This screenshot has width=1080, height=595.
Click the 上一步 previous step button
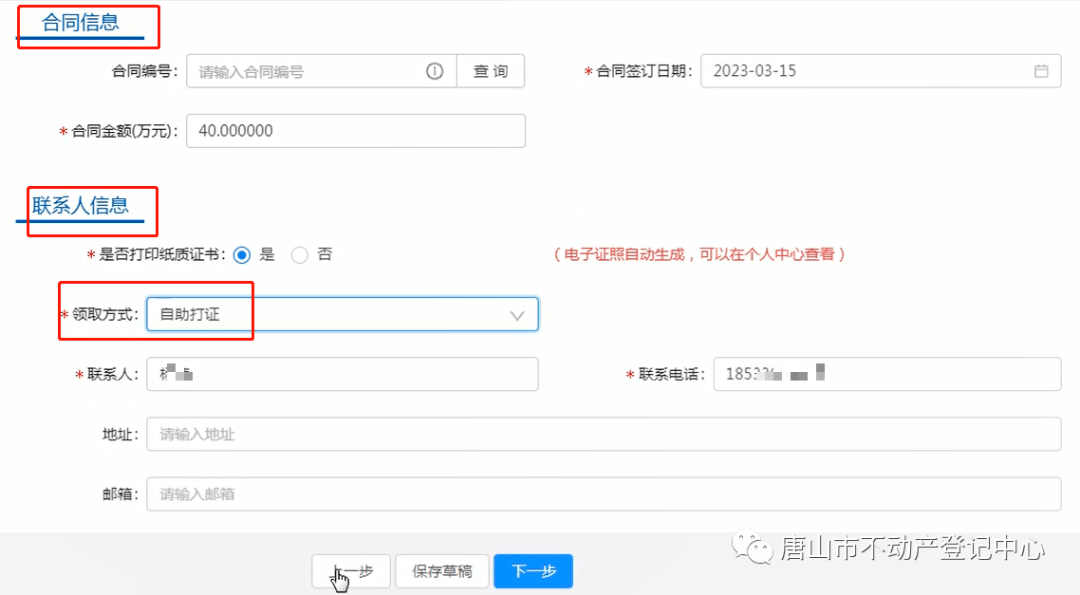click(x=351, y=571)
